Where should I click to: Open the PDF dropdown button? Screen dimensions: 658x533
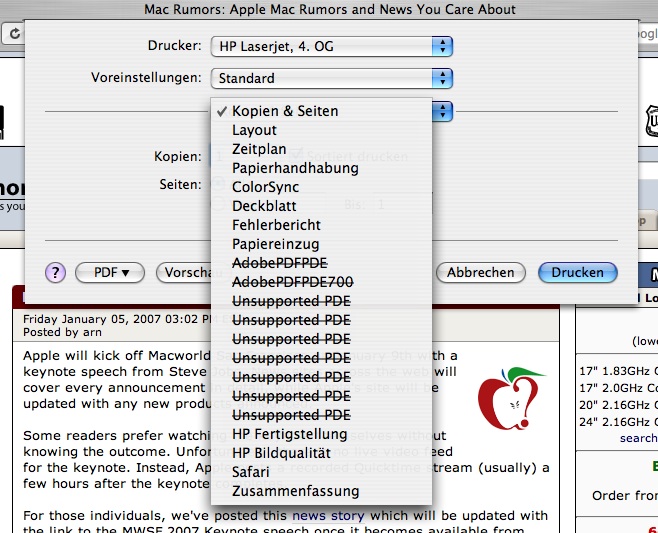tap(110, 273)
